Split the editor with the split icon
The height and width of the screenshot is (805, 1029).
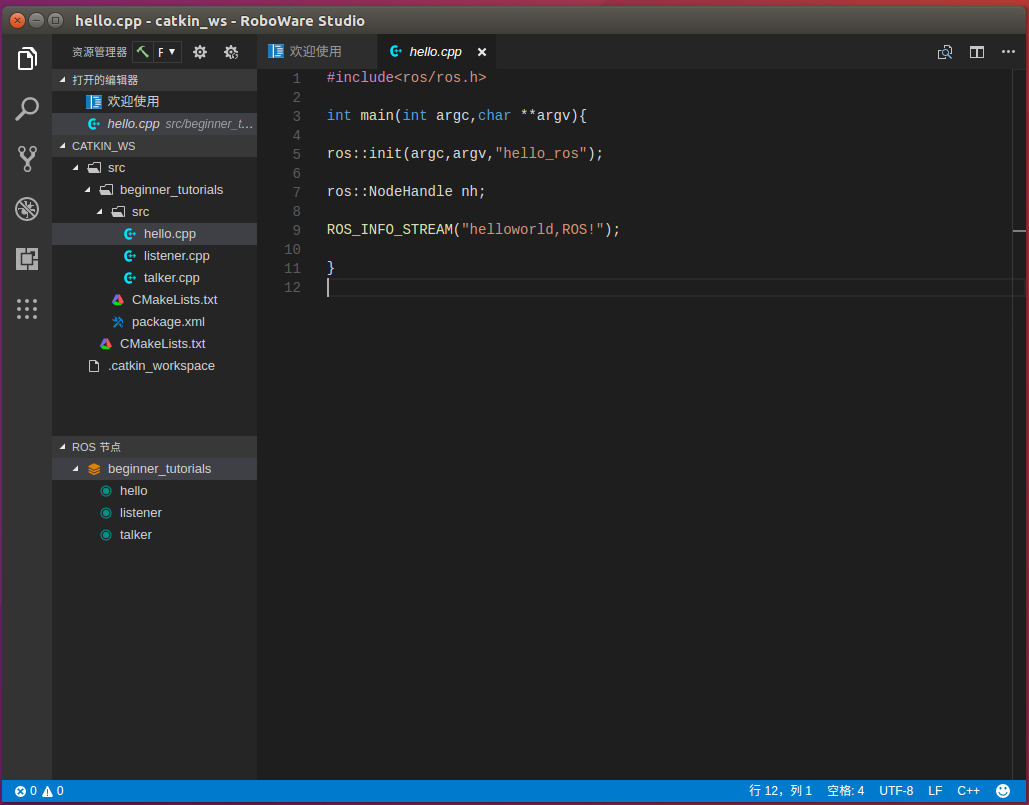coord(977,52)
